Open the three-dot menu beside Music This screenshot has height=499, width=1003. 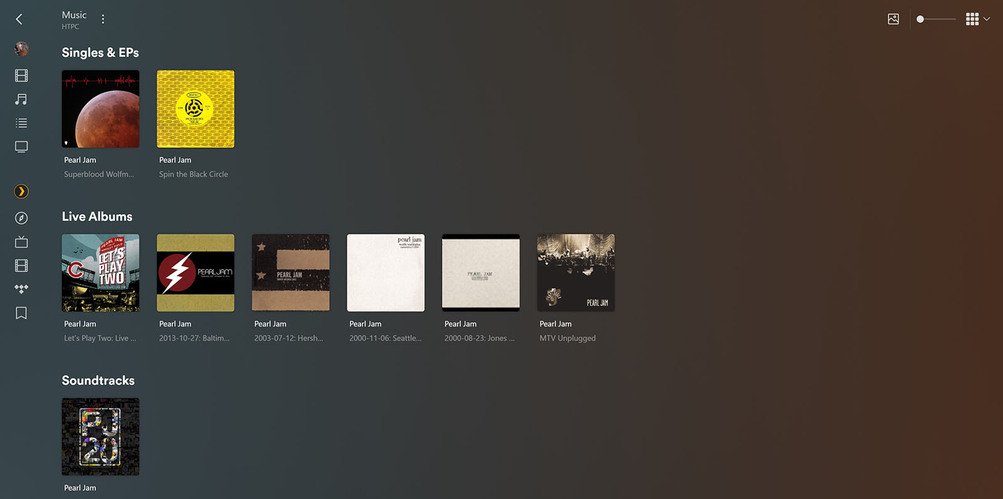pos(103,19)
